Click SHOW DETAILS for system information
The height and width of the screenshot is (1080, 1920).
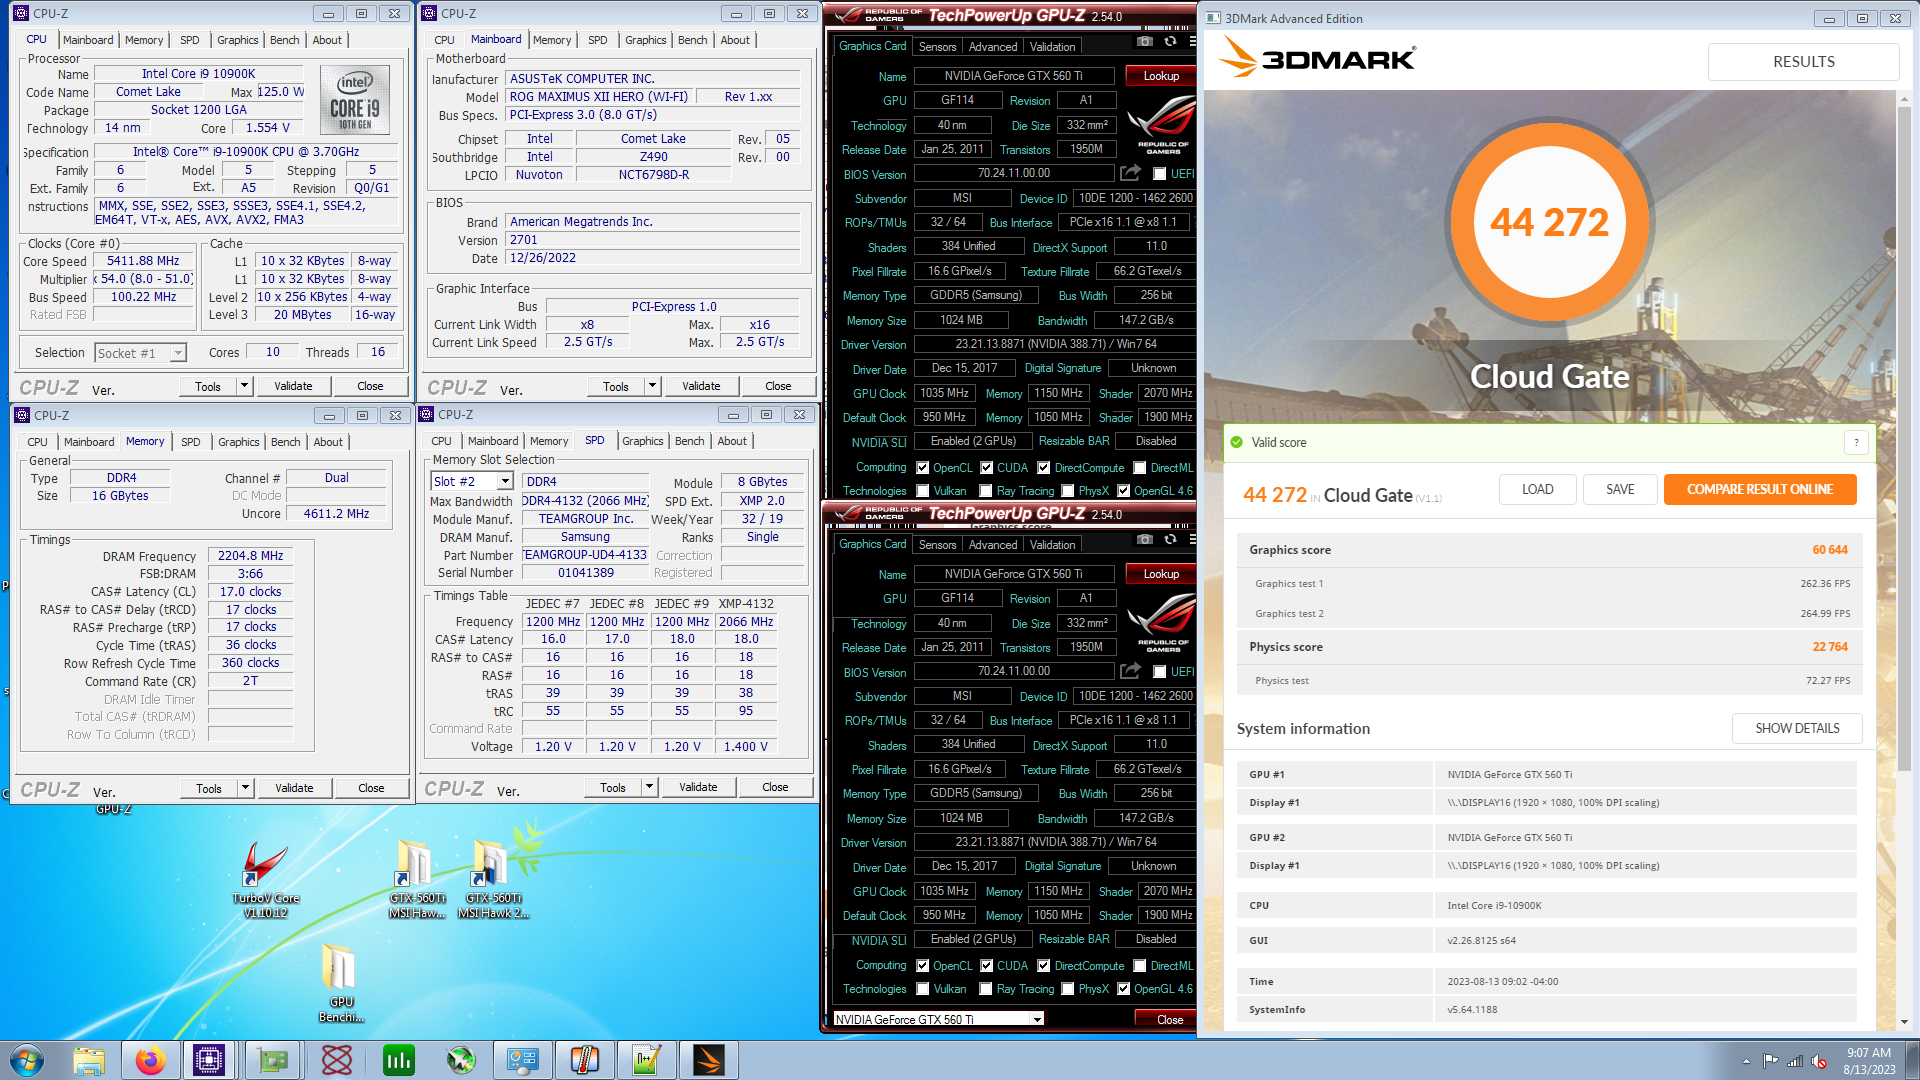(x=1797, y=728)
